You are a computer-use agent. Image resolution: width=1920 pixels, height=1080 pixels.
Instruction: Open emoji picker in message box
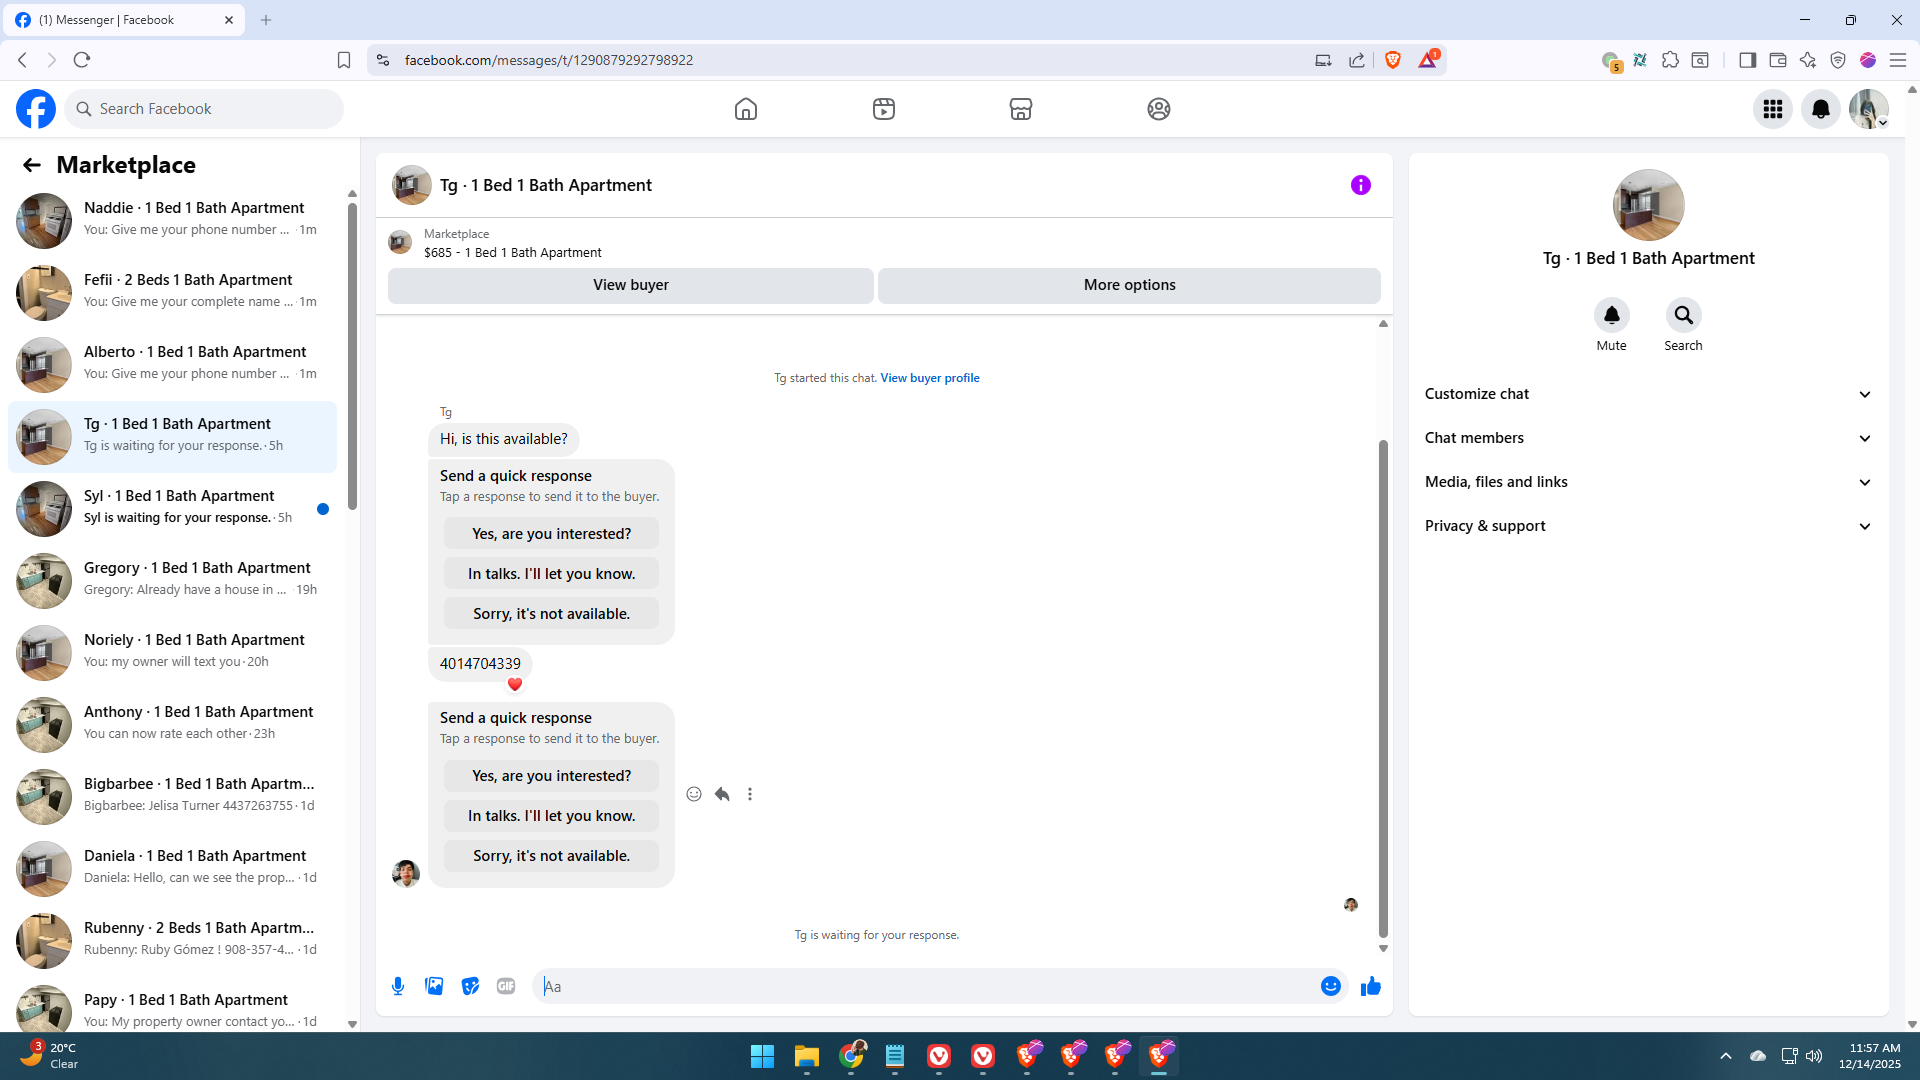1330,986
